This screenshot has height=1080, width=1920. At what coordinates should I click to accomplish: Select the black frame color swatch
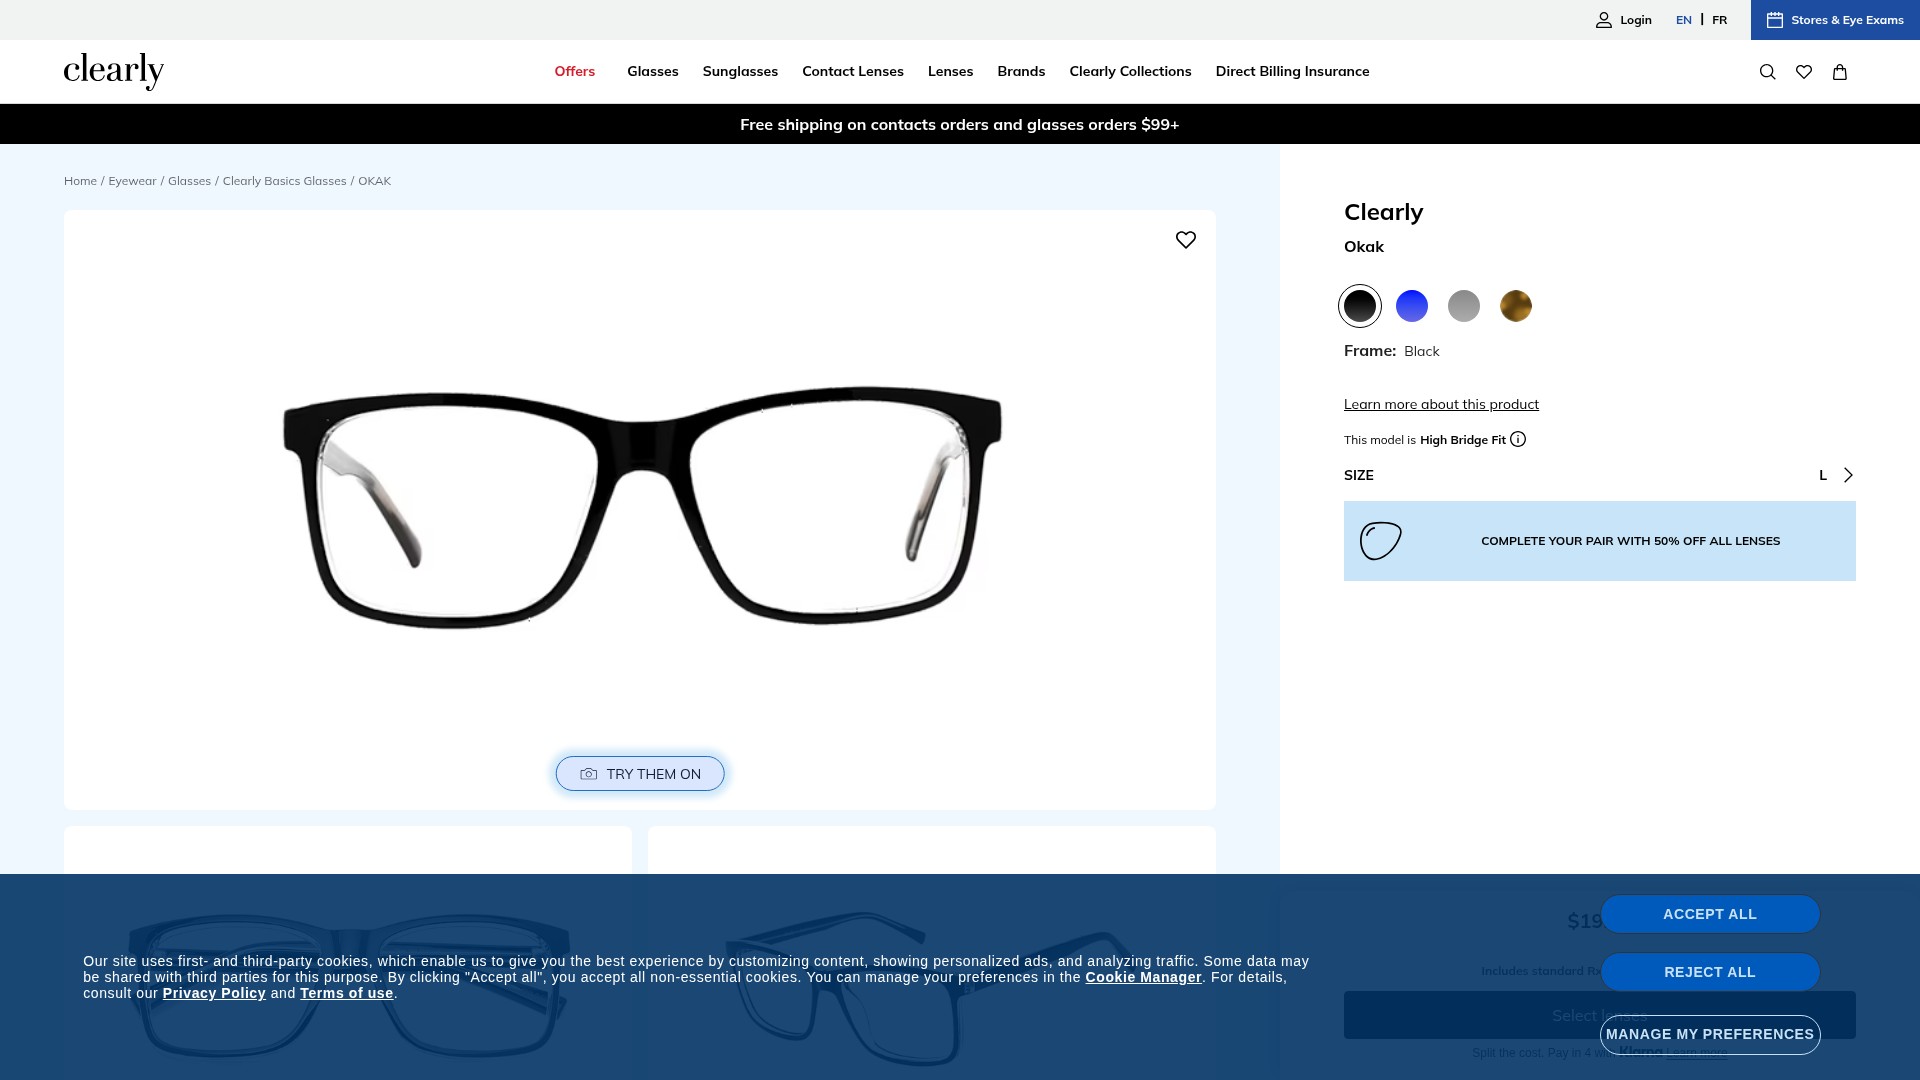pyautogui.click(x=1360, y=306)
